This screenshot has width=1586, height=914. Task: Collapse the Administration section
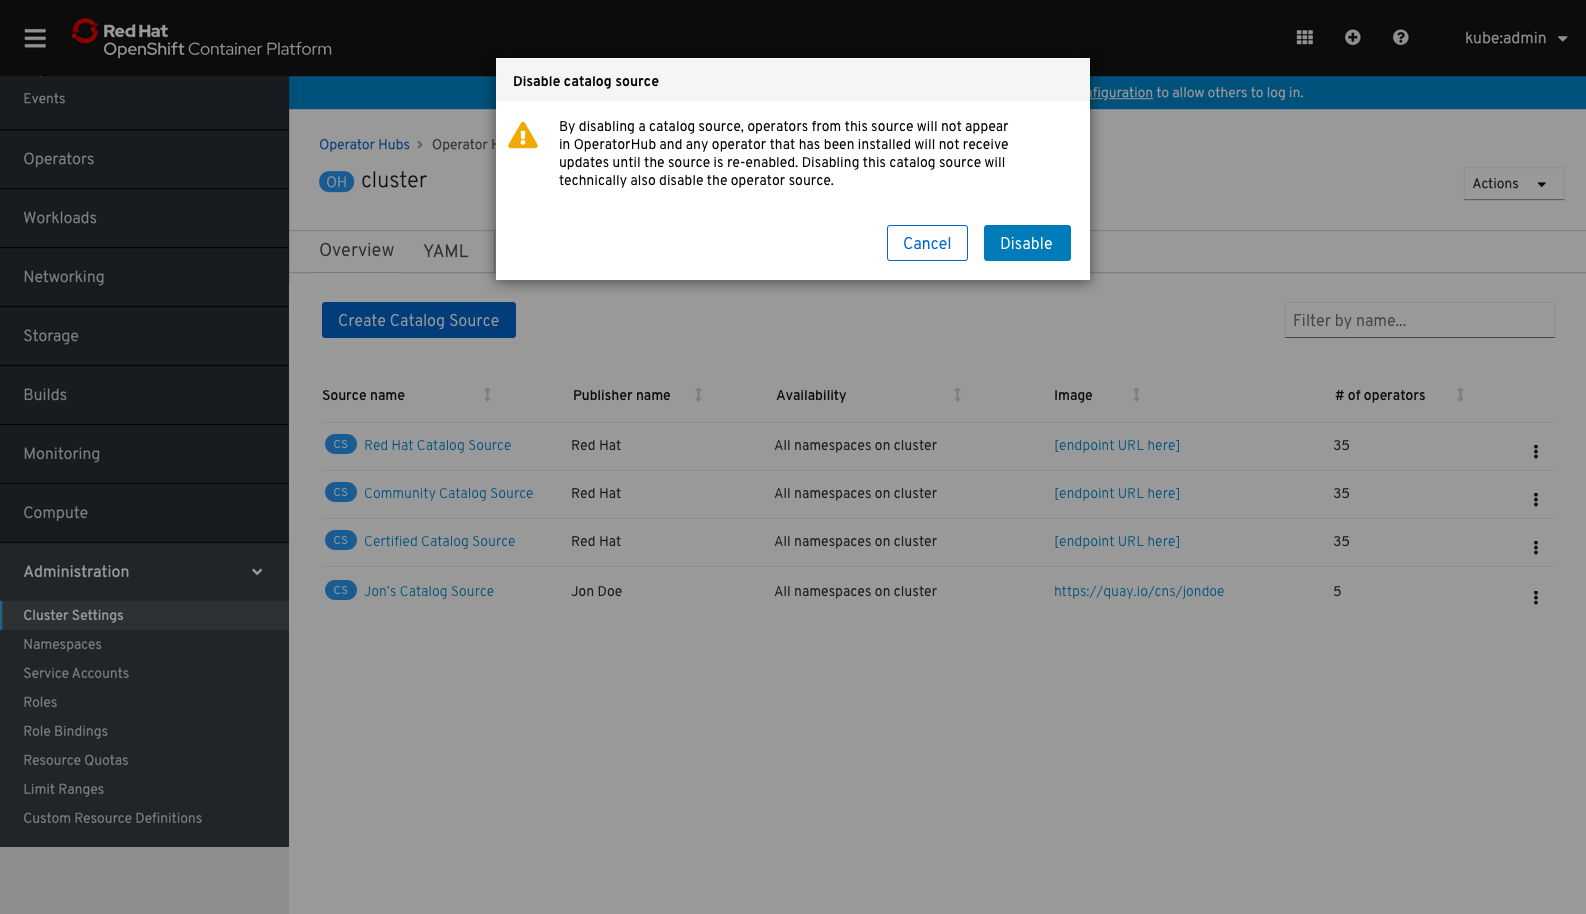[x=144, y=572]
